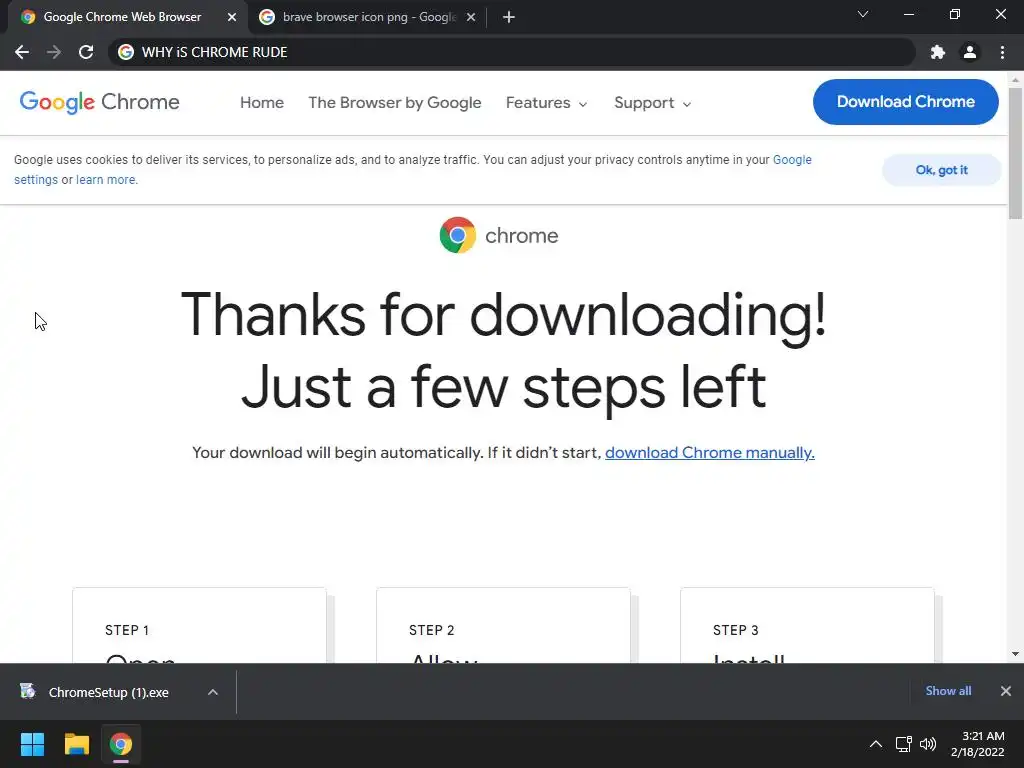Open the learn more cookie link

(x=106, y=180)
